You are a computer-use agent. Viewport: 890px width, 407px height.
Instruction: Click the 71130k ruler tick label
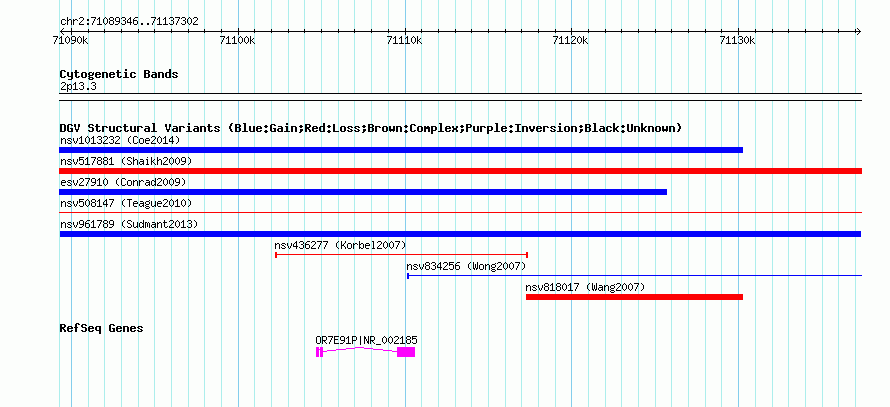click(738, 40)
